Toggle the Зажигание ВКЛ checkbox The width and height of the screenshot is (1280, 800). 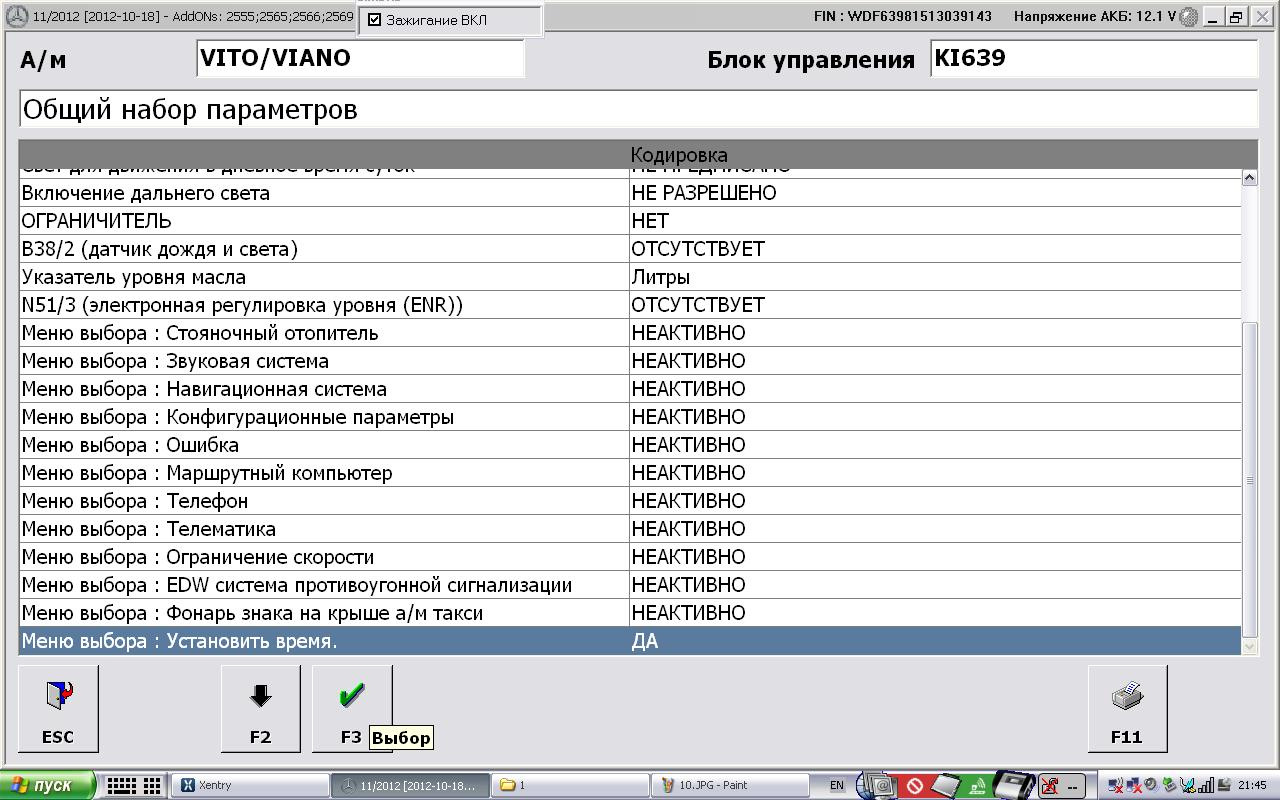click(x=375, y=20)
